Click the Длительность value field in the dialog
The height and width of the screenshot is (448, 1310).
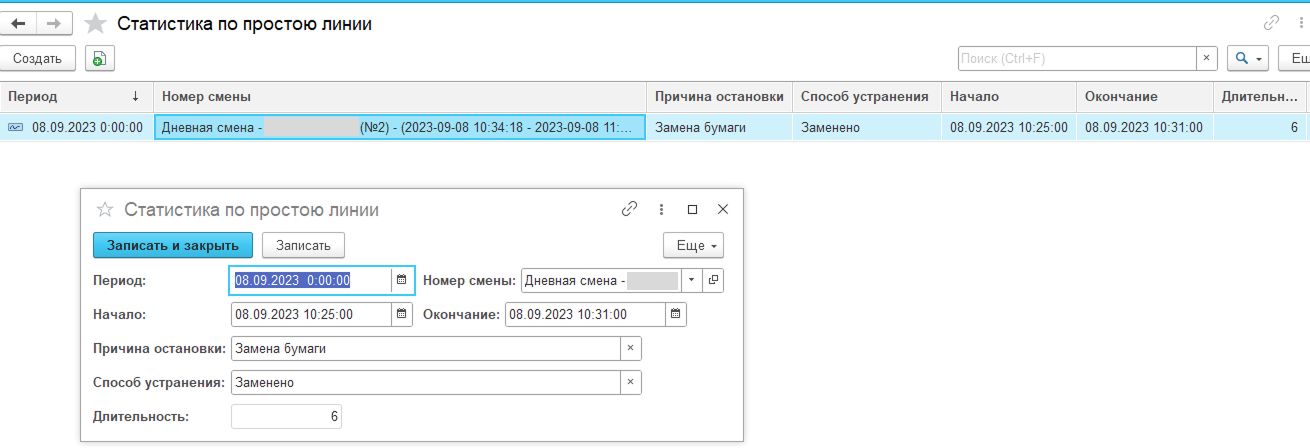pyautogui.click(x=286, y=417)
